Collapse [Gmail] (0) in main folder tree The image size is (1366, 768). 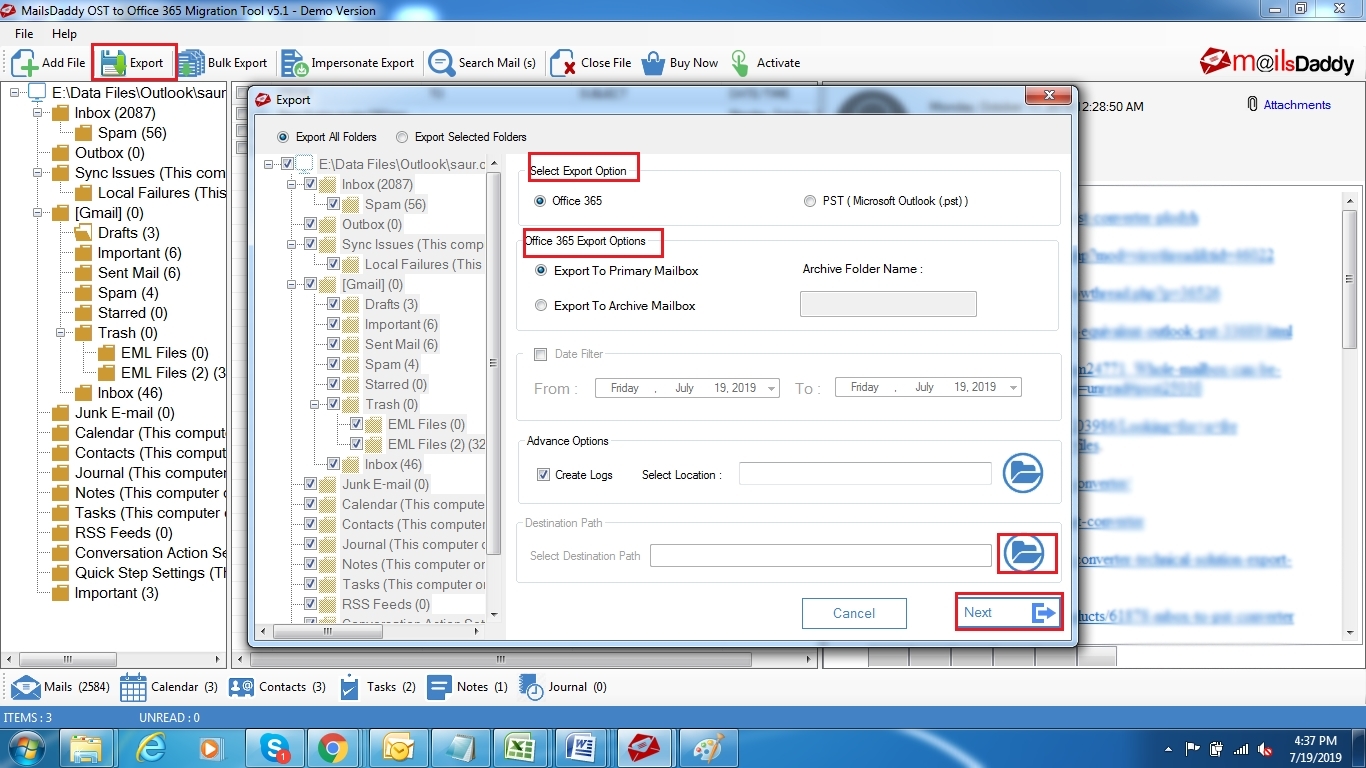(x=38, y=213)
